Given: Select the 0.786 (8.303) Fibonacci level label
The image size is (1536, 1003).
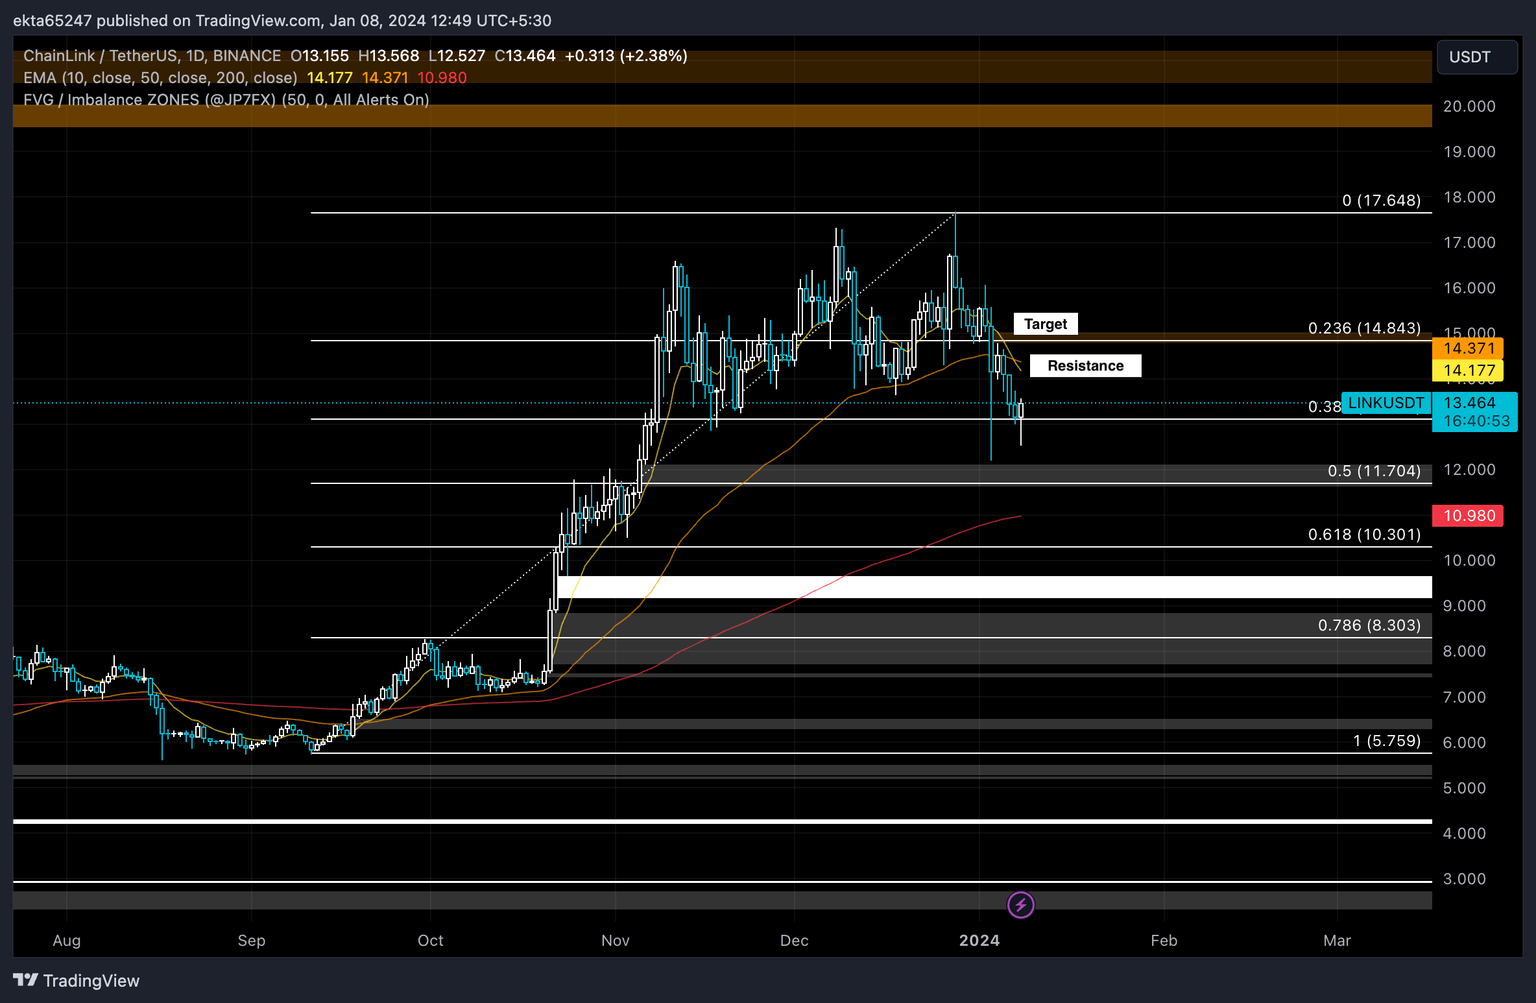Looking at the screenshot, I should point(1369,625).
